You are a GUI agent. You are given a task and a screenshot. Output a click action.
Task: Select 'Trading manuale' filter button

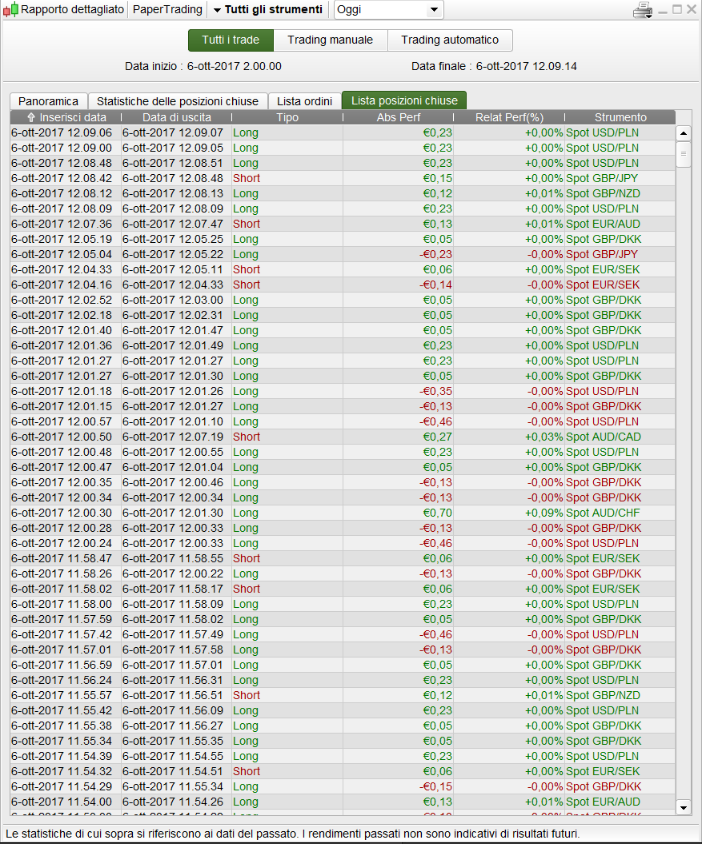pyautogui.click(x=330, y=40)
